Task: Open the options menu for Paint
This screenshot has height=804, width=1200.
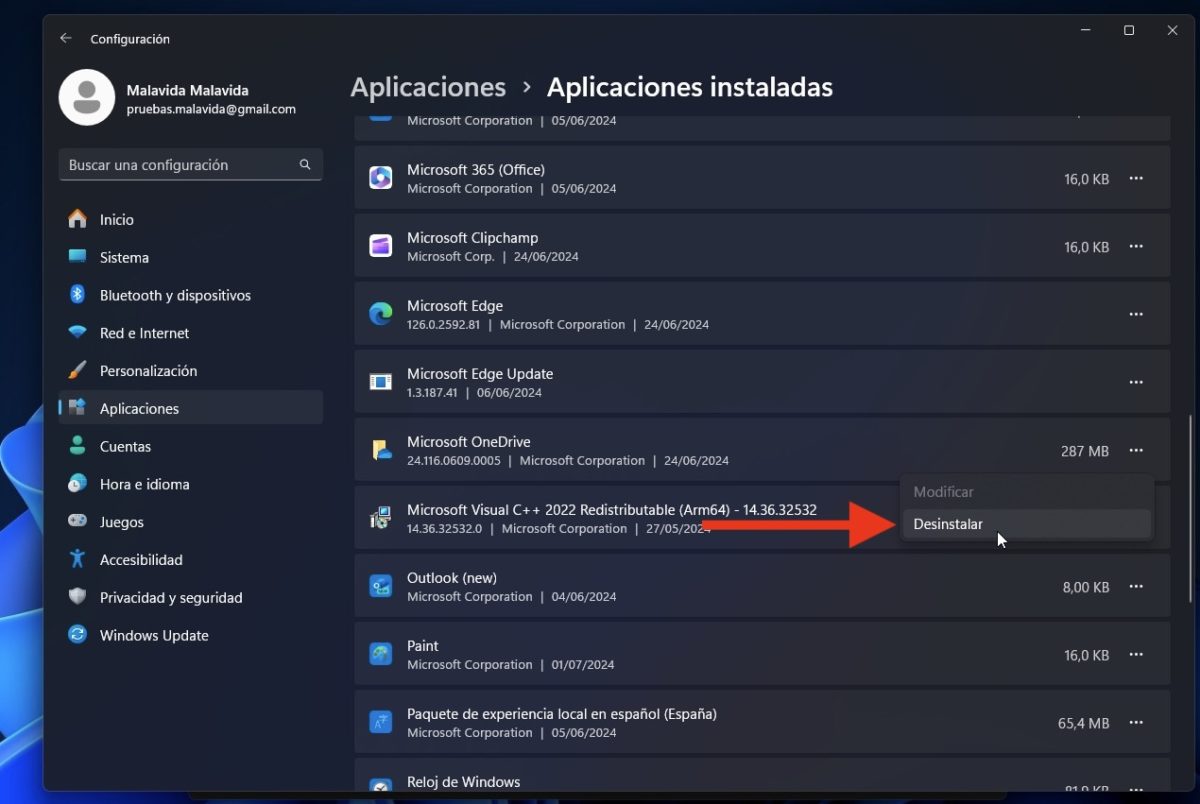Action: (x=1136, y=654)
